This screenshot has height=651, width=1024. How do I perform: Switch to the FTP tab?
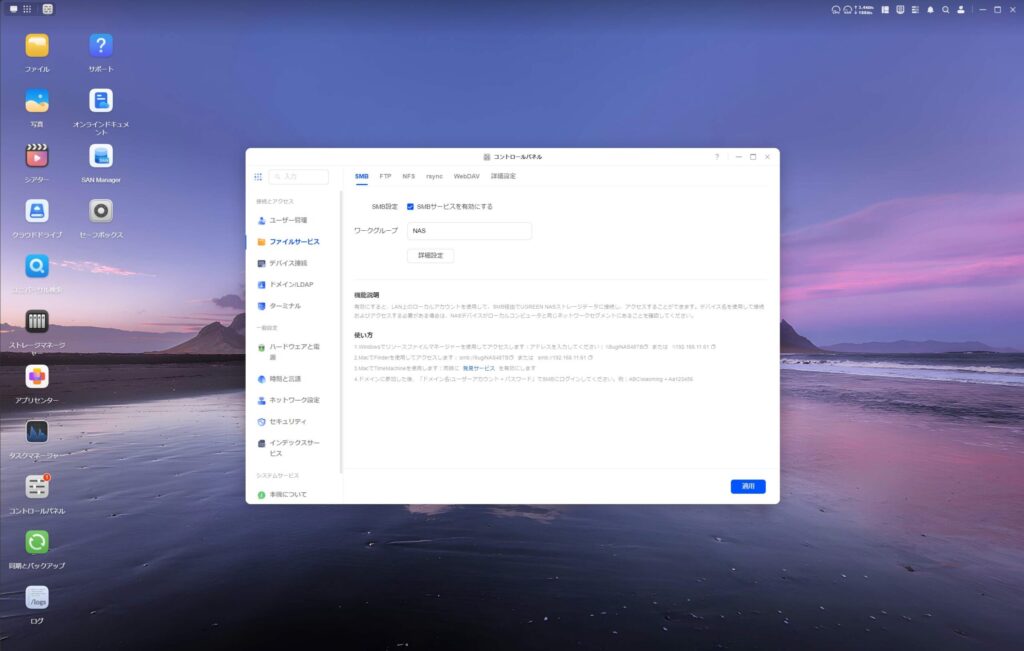[385, 176]
